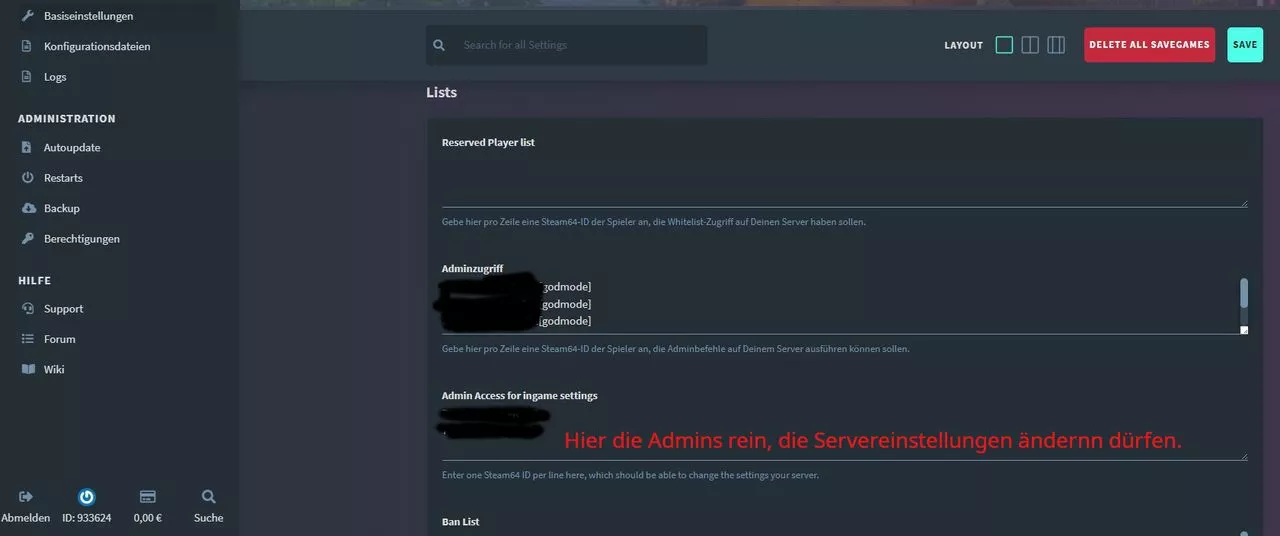Click the Restarts power icon

(x=27, y=178)
